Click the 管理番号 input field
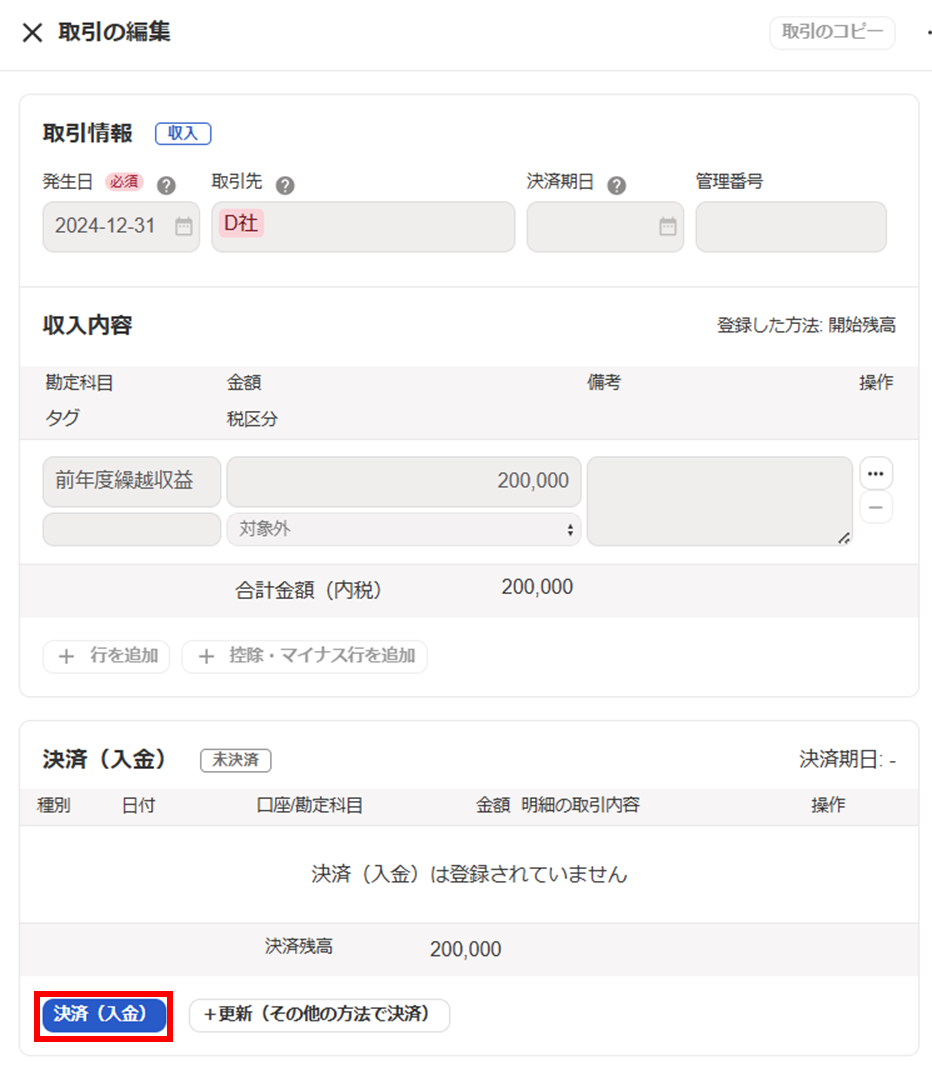Image resolution: width=932 pixels, height=1065 pixels. click(x=790, y=227)
